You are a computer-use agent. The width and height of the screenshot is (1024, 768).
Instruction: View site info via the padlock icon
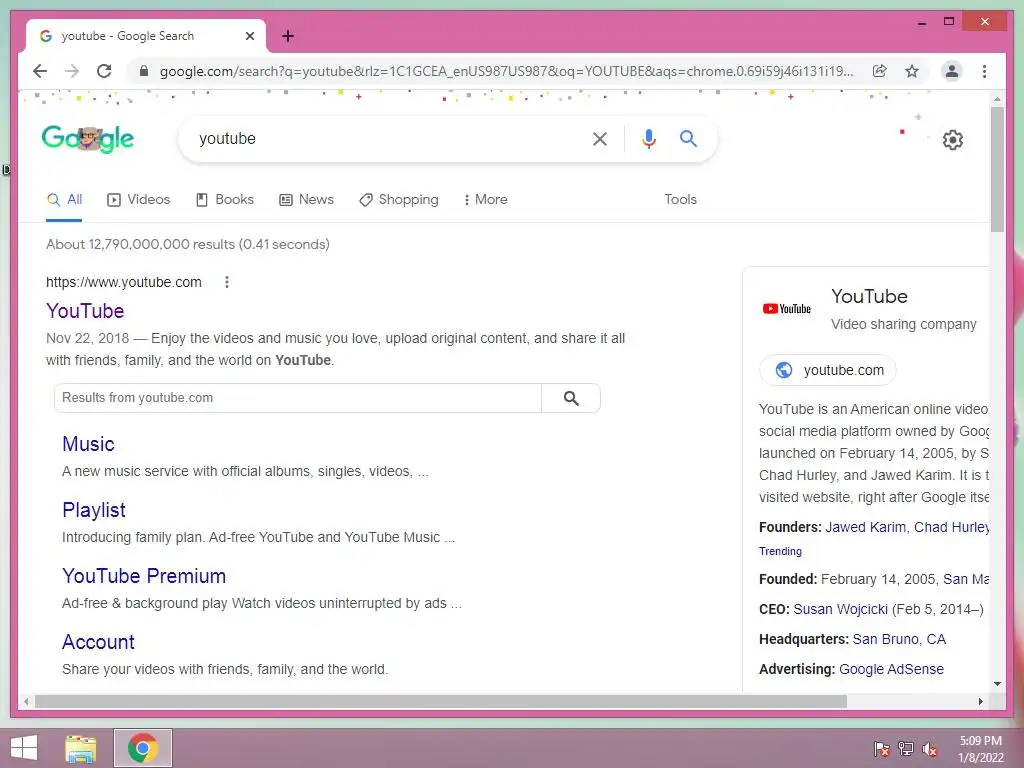click(144, 71)
